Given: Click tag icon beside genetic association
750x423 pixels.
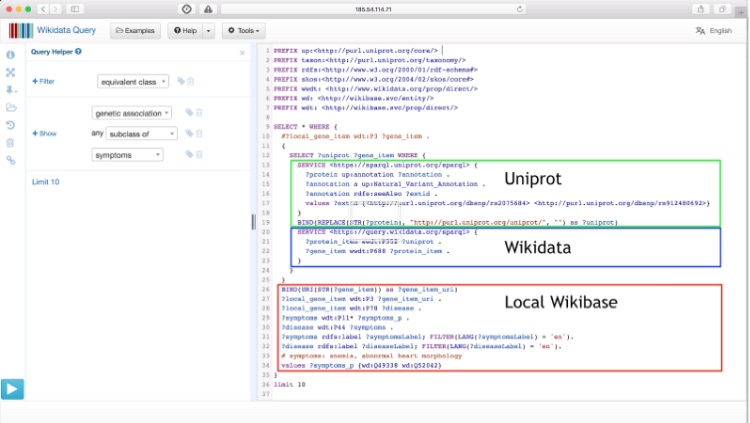Looking at the screenshot, I should click(189, 112).
